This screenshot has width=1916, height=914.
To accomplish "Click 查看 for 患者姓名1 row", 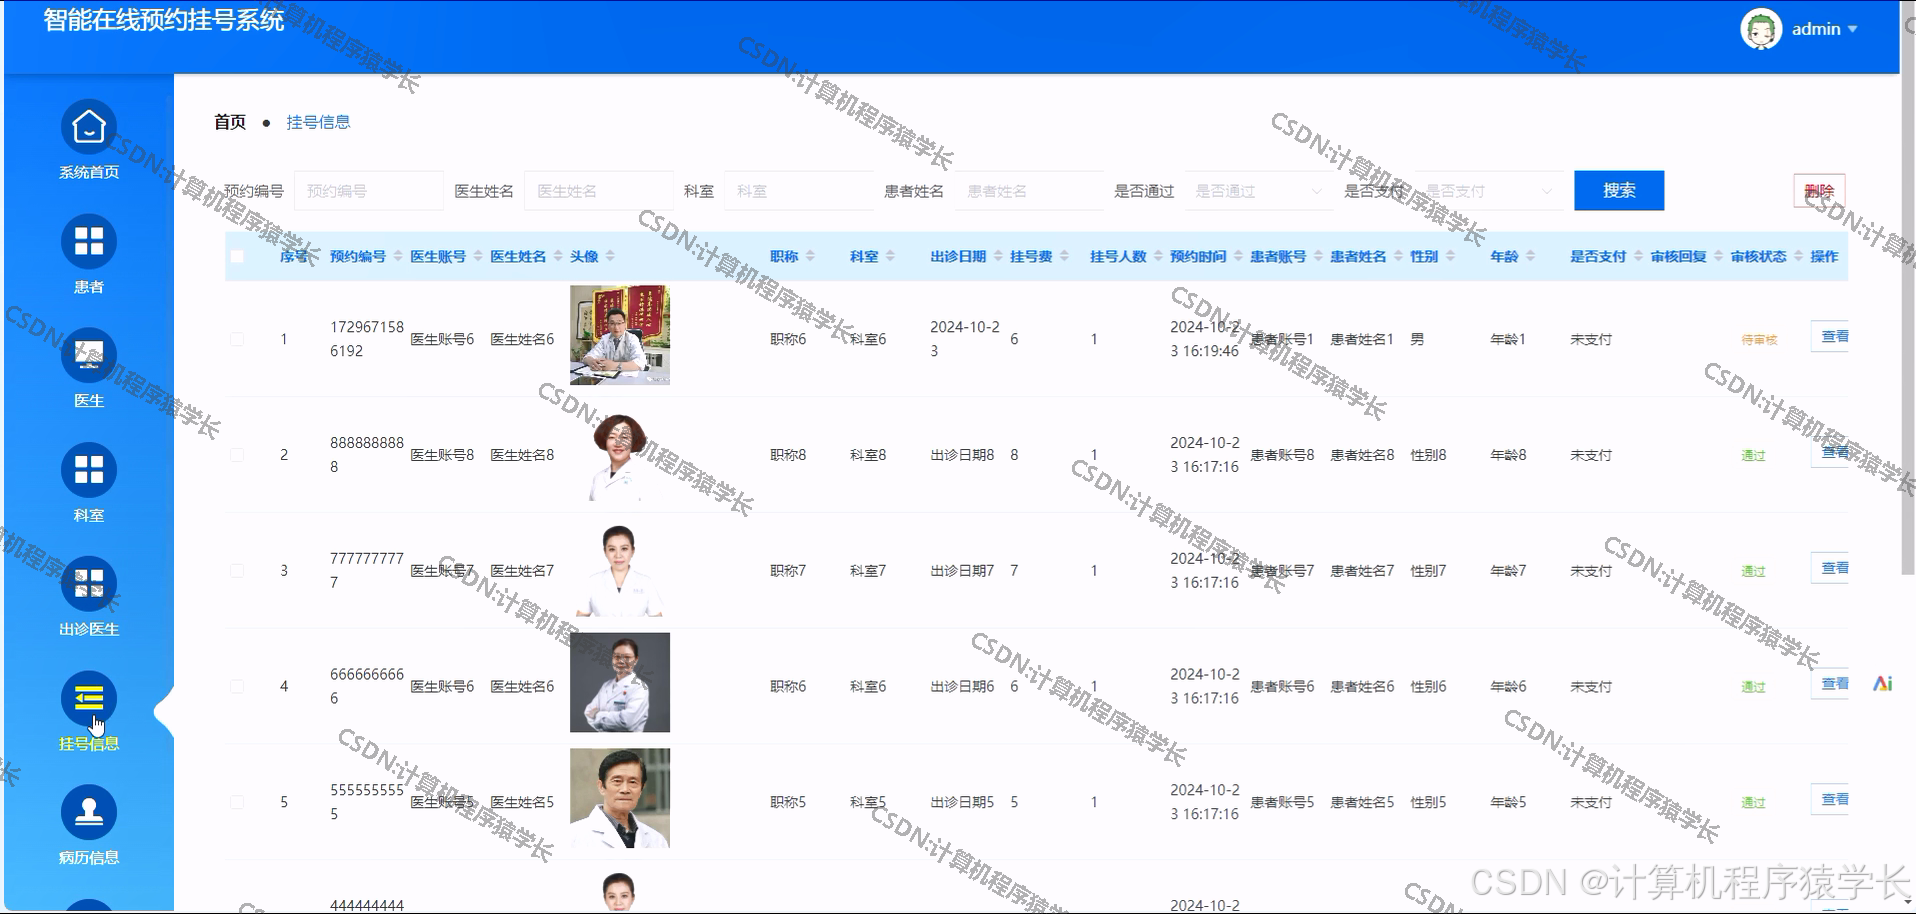I will [1830, 337].
